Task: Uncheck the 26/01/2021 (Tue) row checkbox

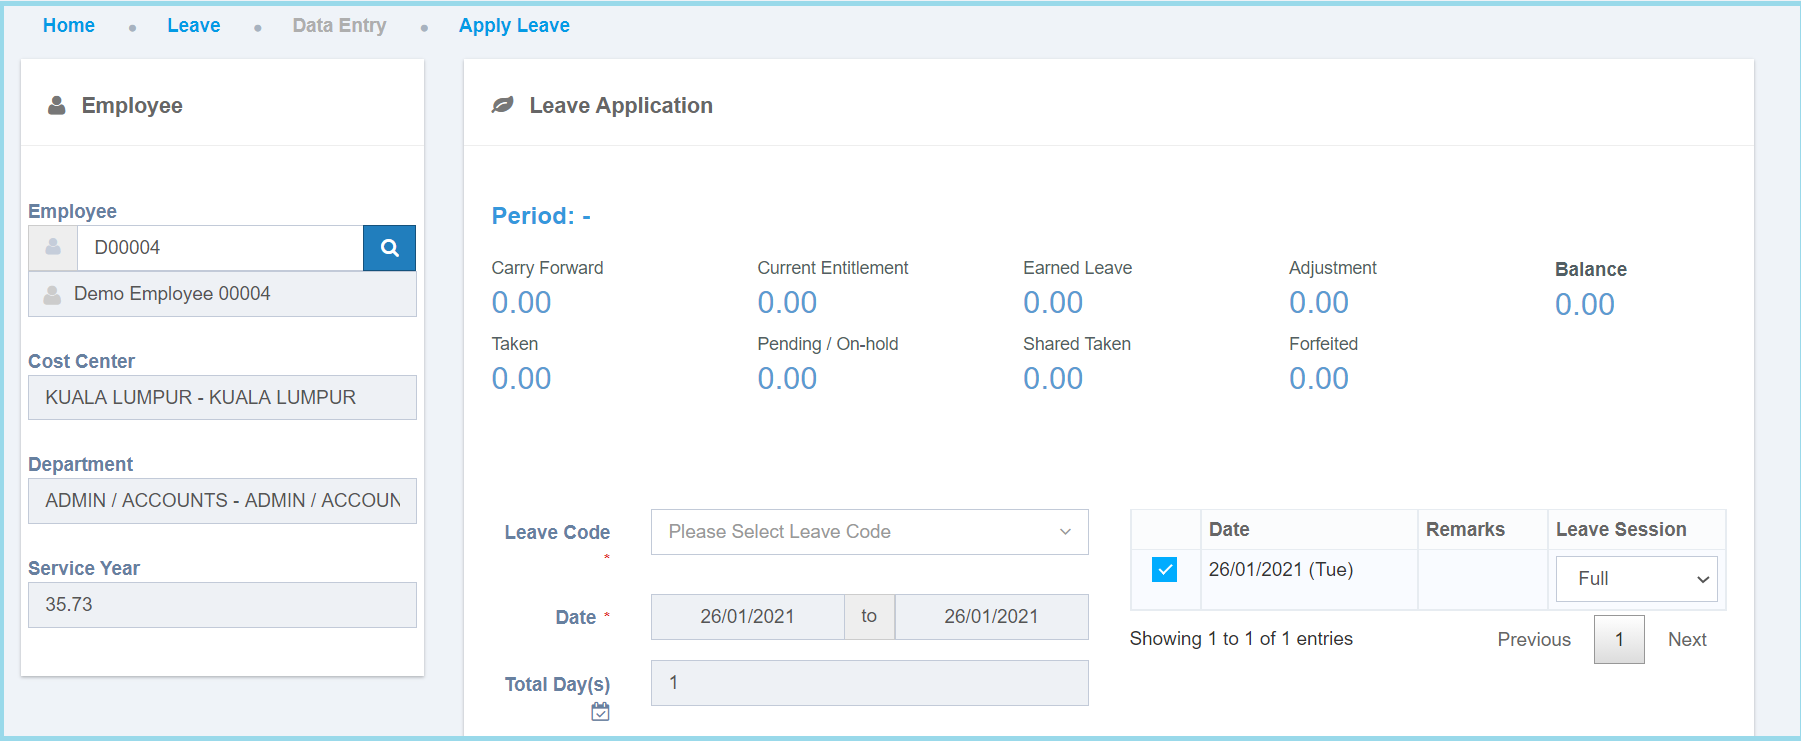Action: (1164, 570)
